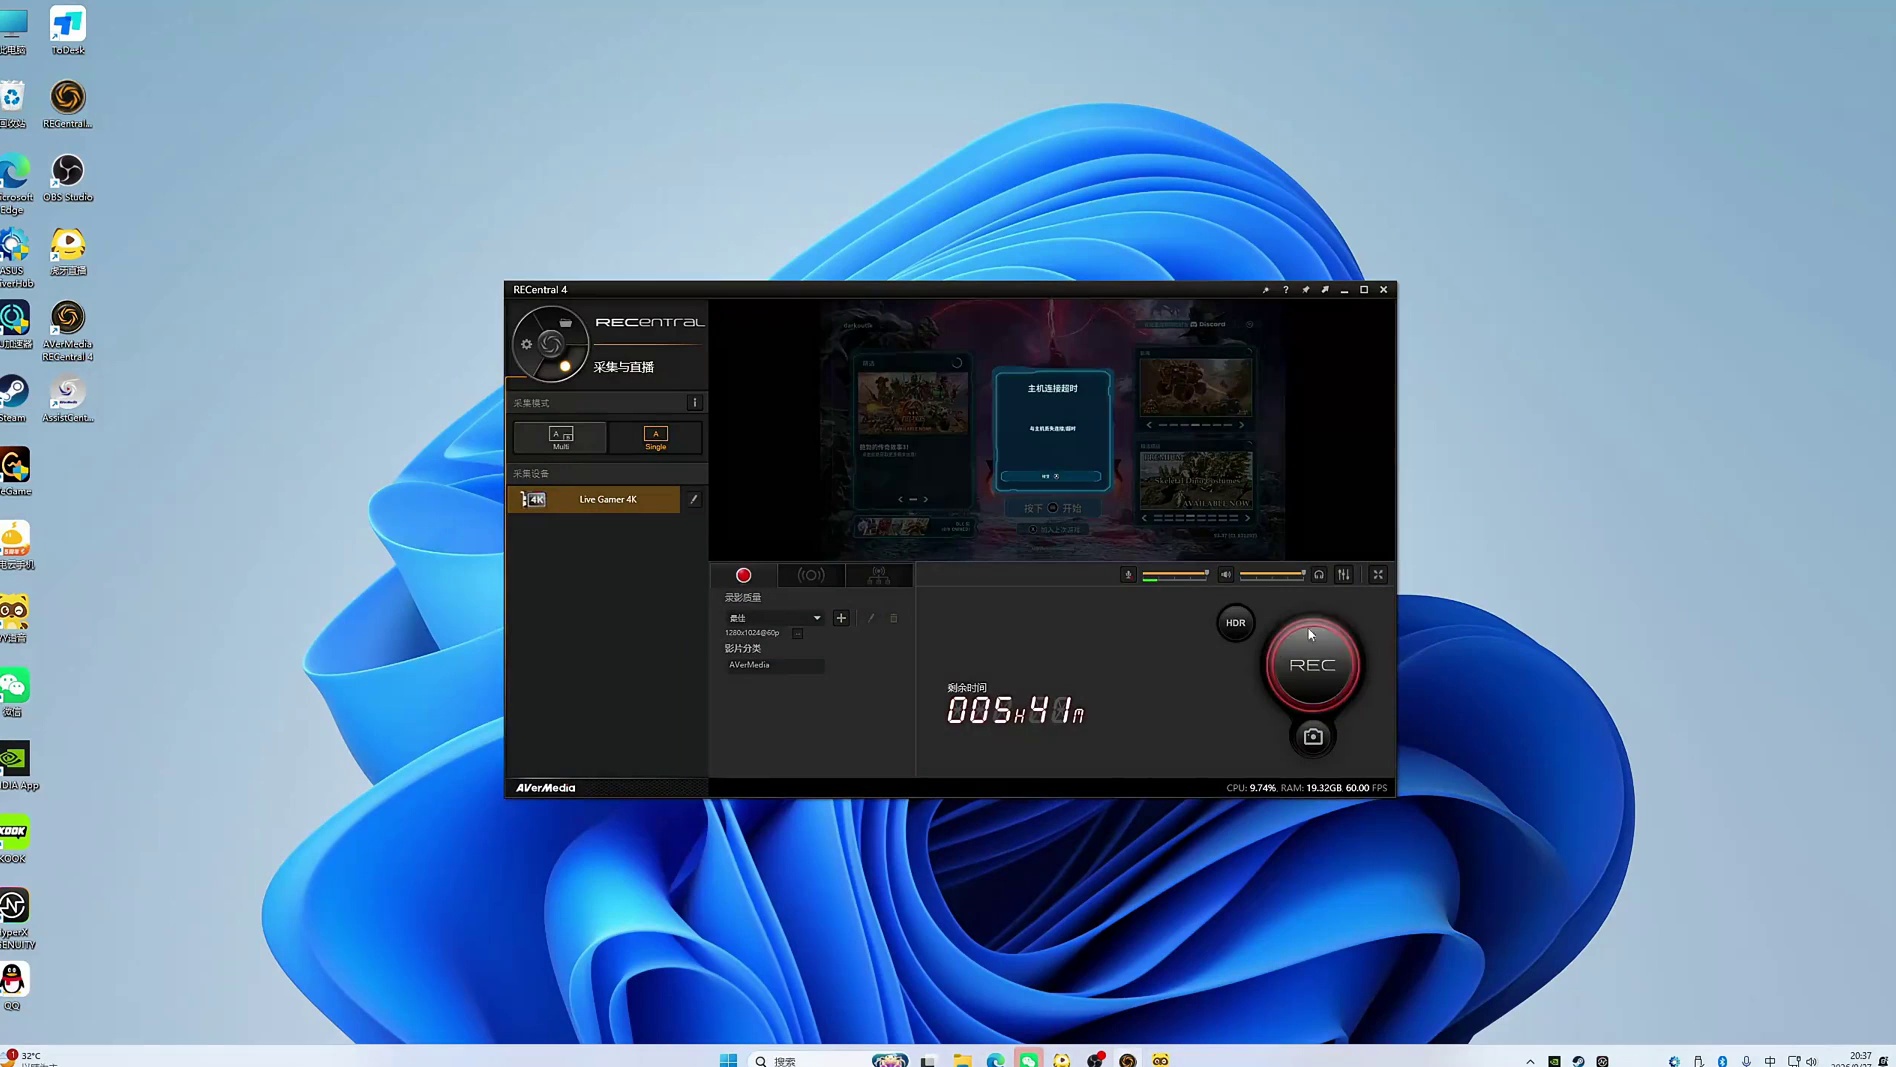Open File Explorer from the taskbar

(x=962, y=1060)
